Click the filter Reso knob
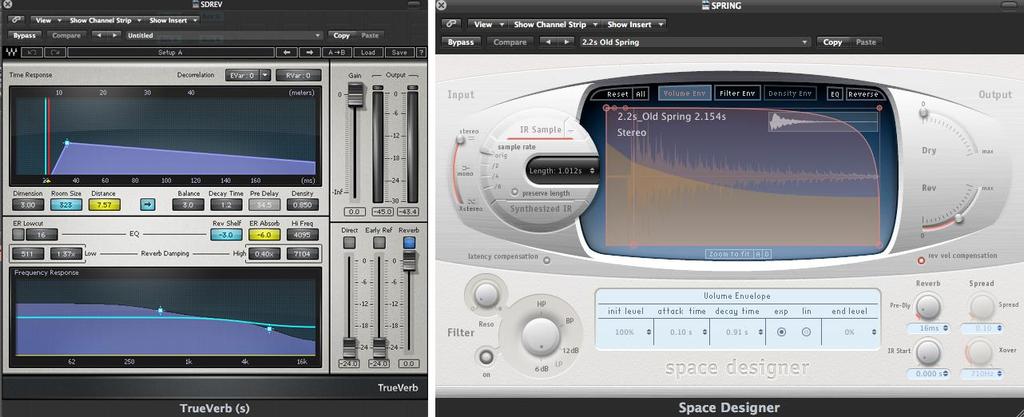 tap(485, 293)
